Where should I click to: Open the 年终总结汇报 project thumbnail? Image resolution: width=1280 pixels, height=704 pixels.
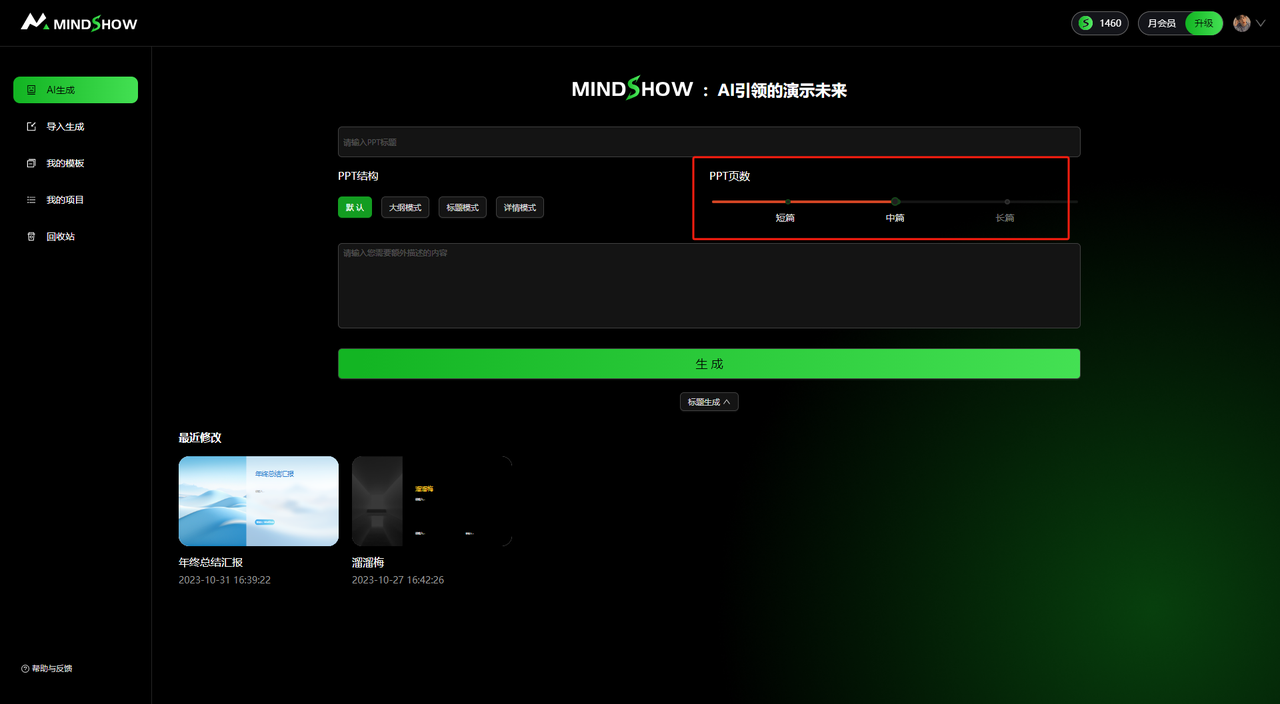click(x=258, y=501)
